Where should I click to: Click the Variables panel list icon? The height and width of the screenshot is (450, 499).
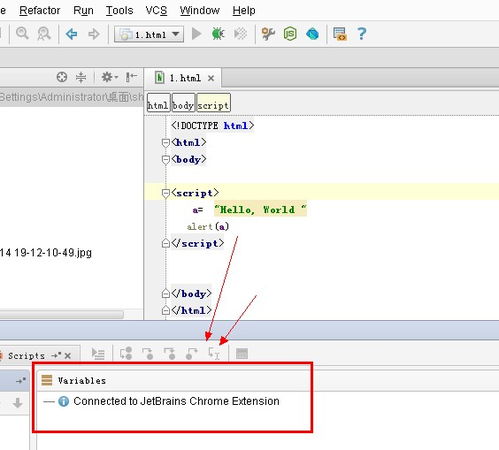[47, 380]
